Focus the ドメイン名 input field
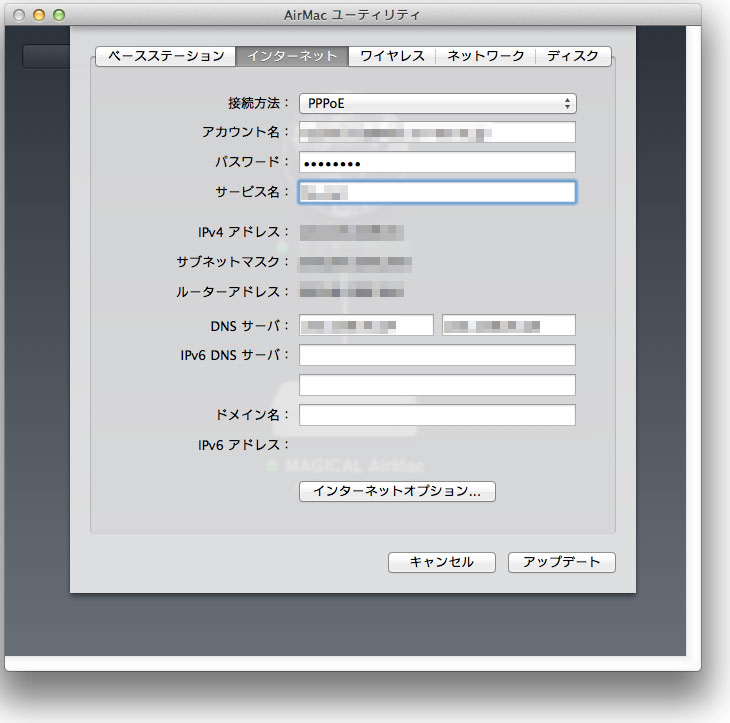The height and width of the screenshot is (723, 730). (x=437, y=415)
